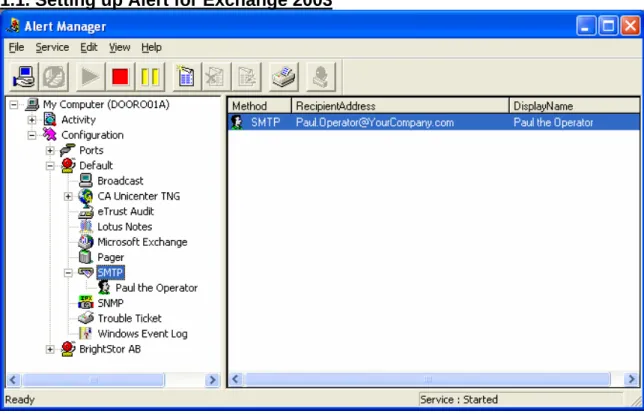Click the modify item toolbar icon
644x414 pixels.
(x=246, y=77)
